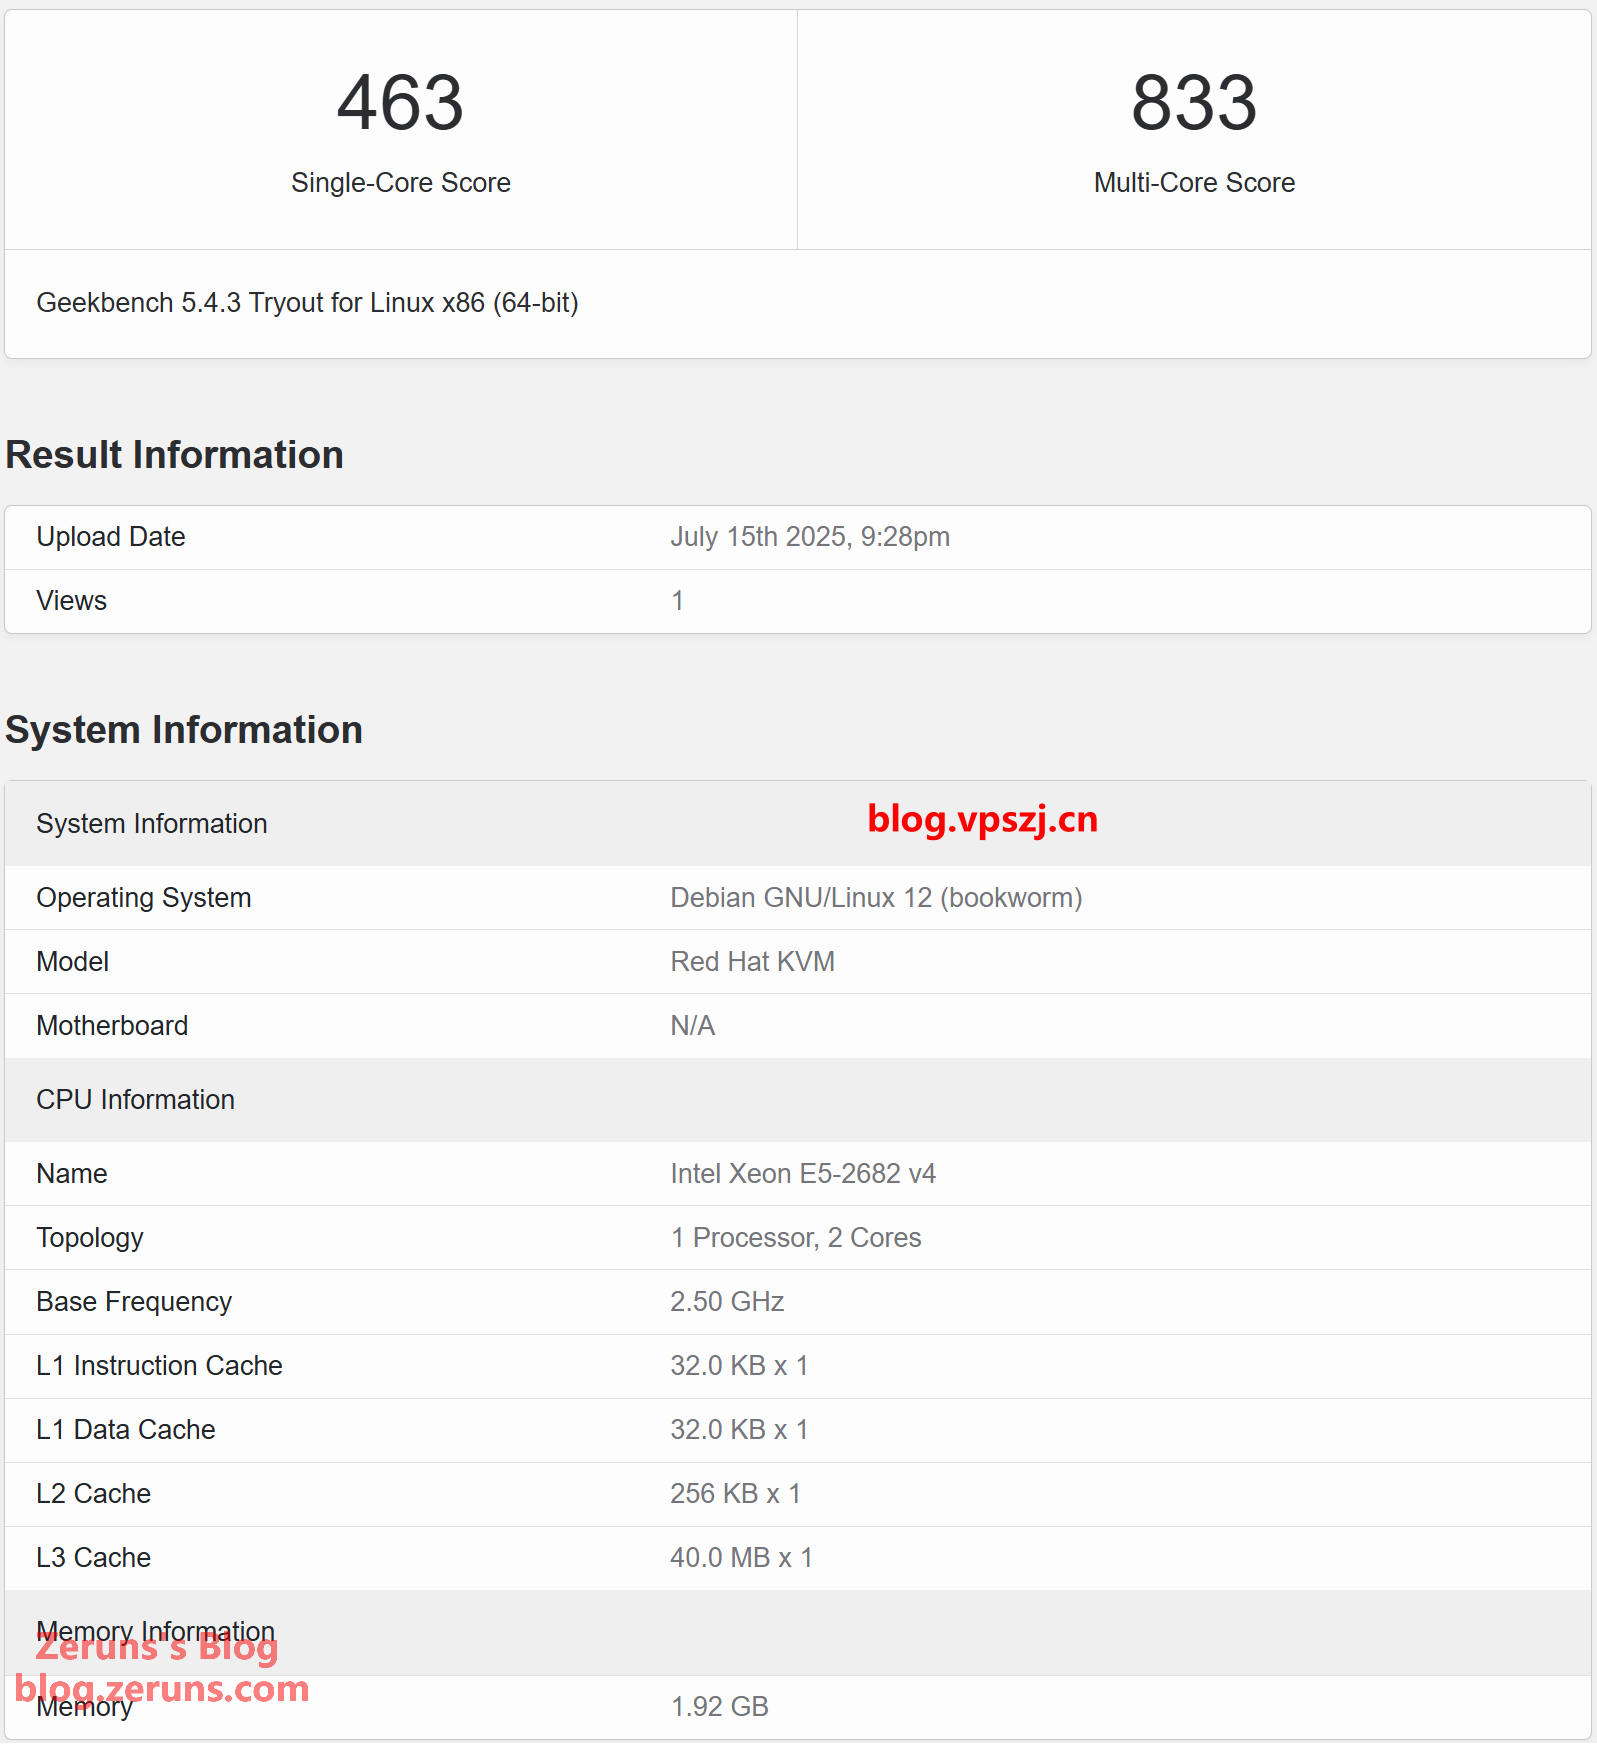Select the Geekbench 5.4.3 Tryout version text
The height and width of the screenshot is (1751, 1597).
307,303
